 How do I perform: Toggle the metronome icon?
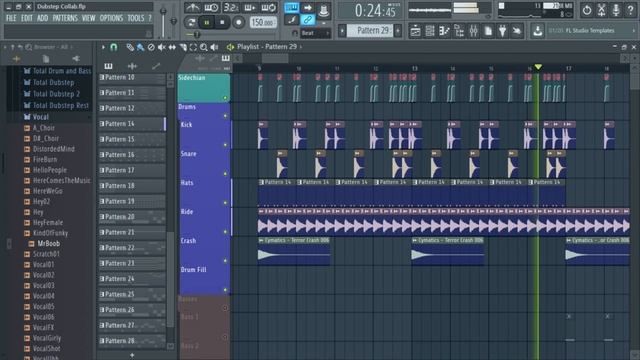[x=192, y=7]
